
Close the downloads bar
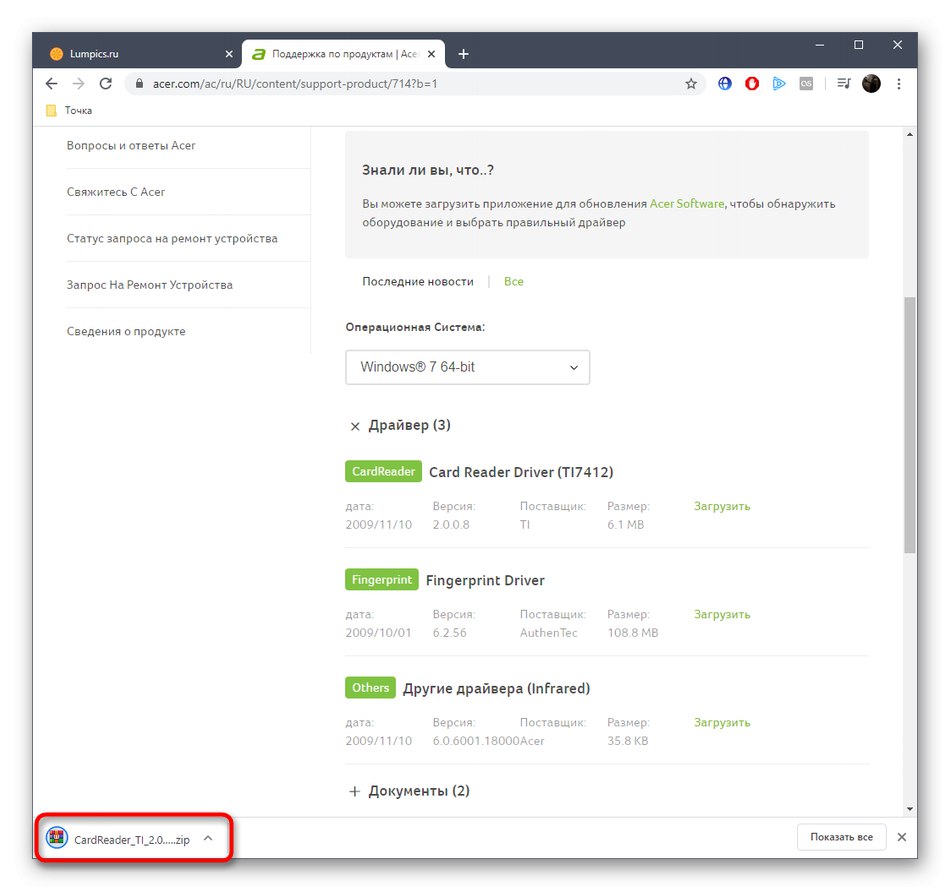tap(902, 837)
